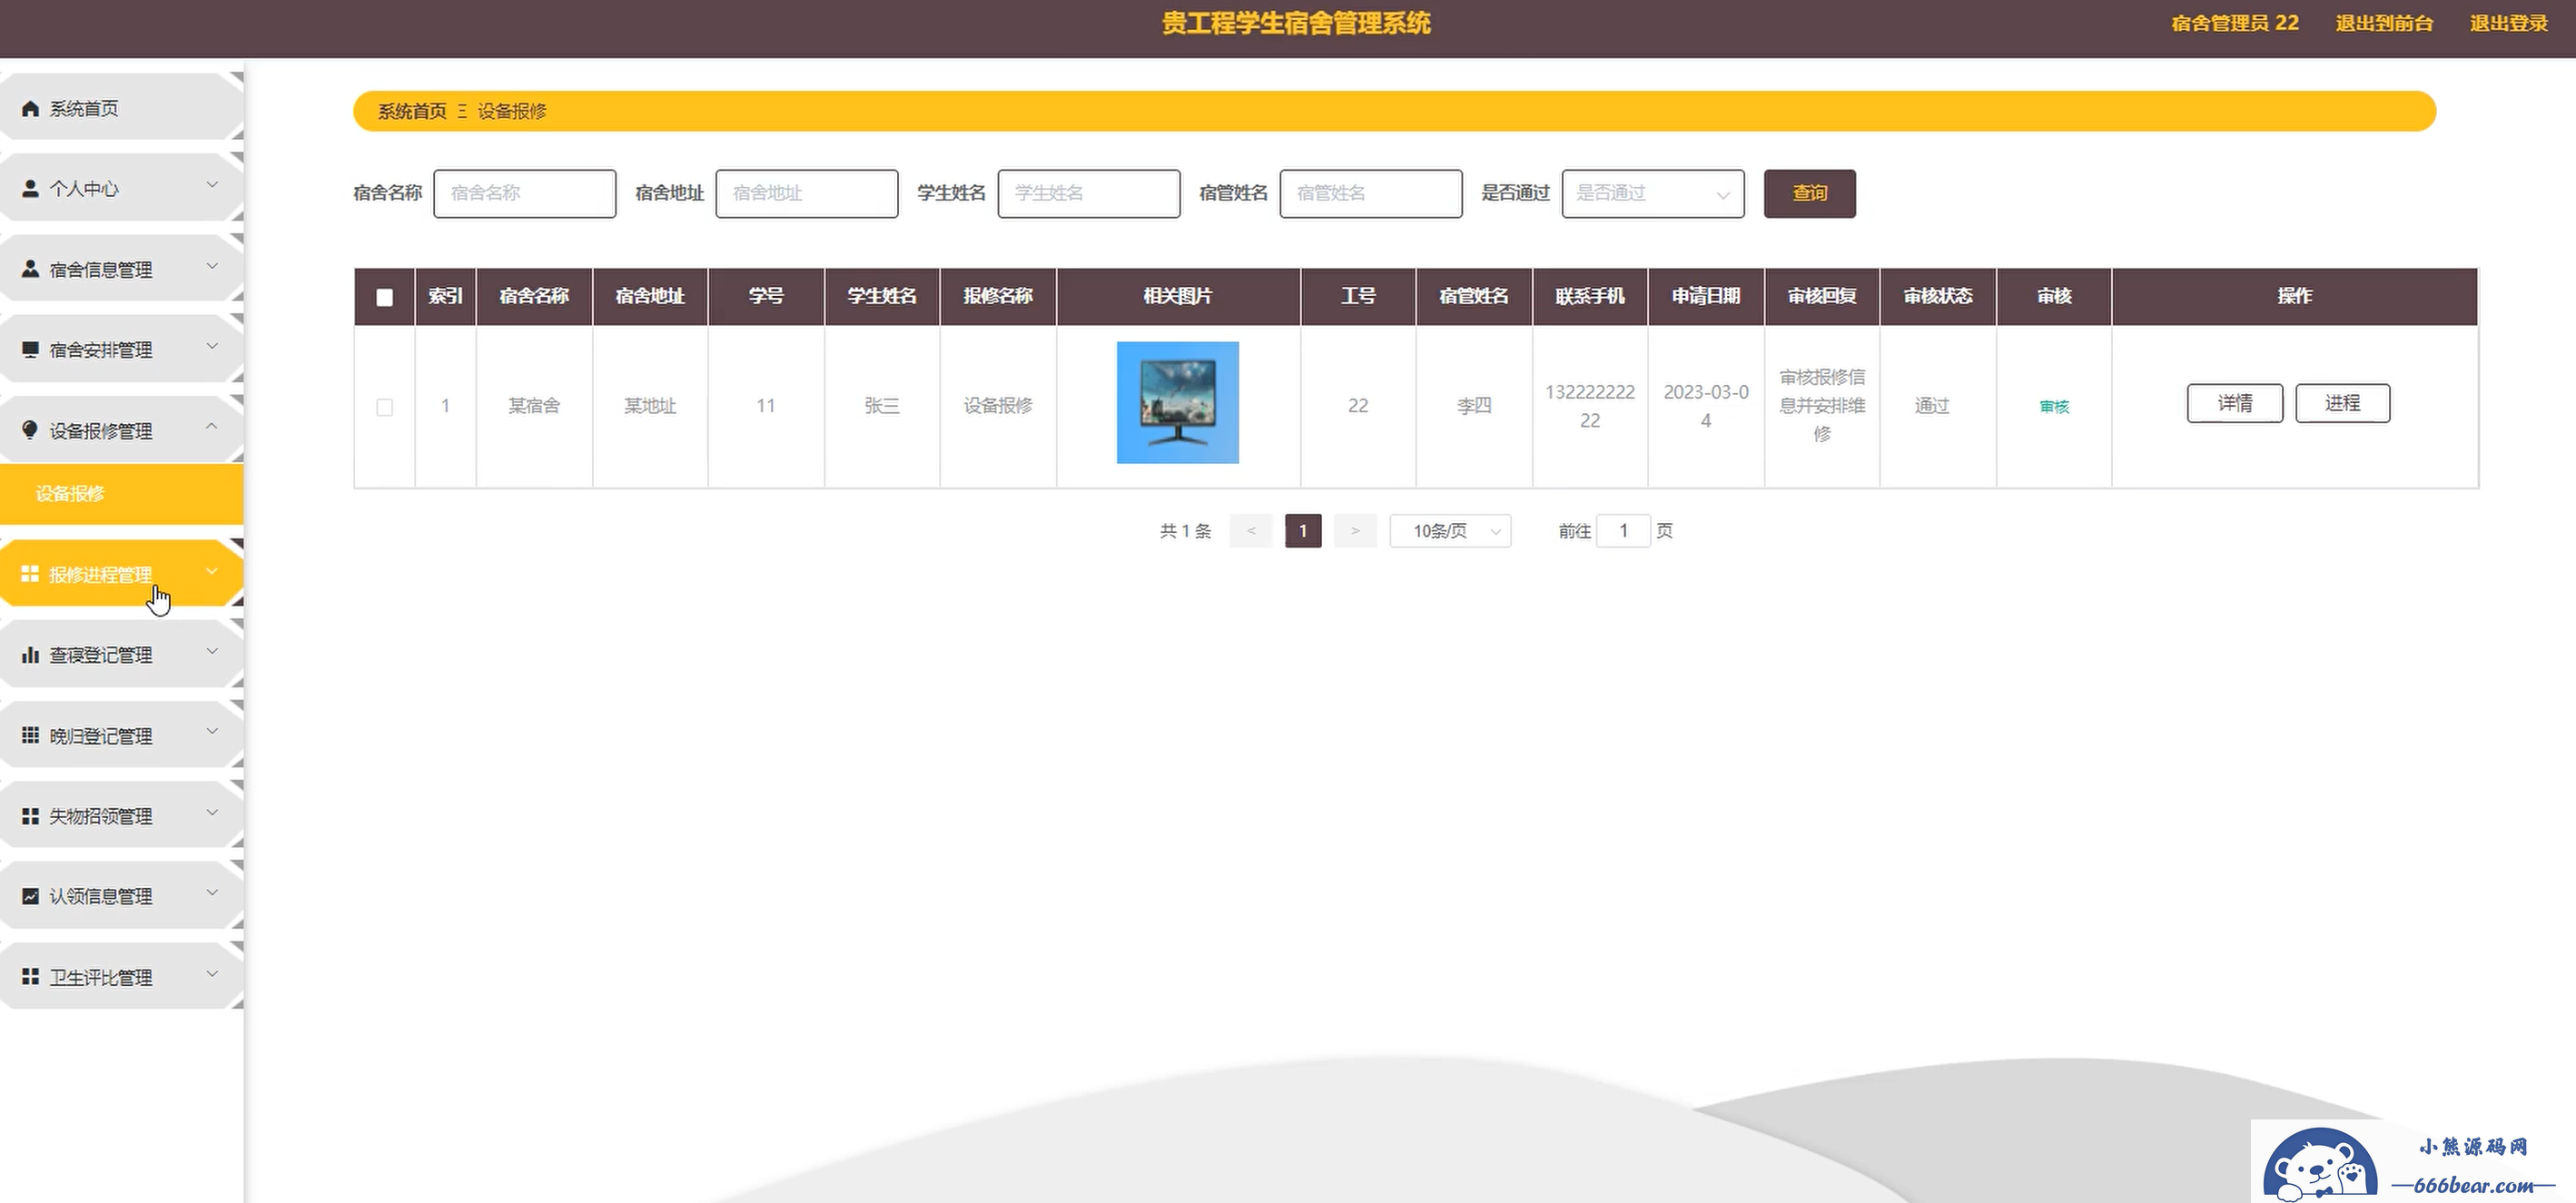Click the grid icon beside 报修进程管理
Viewport: 2576px width, 1203px height.
point(30,574)
